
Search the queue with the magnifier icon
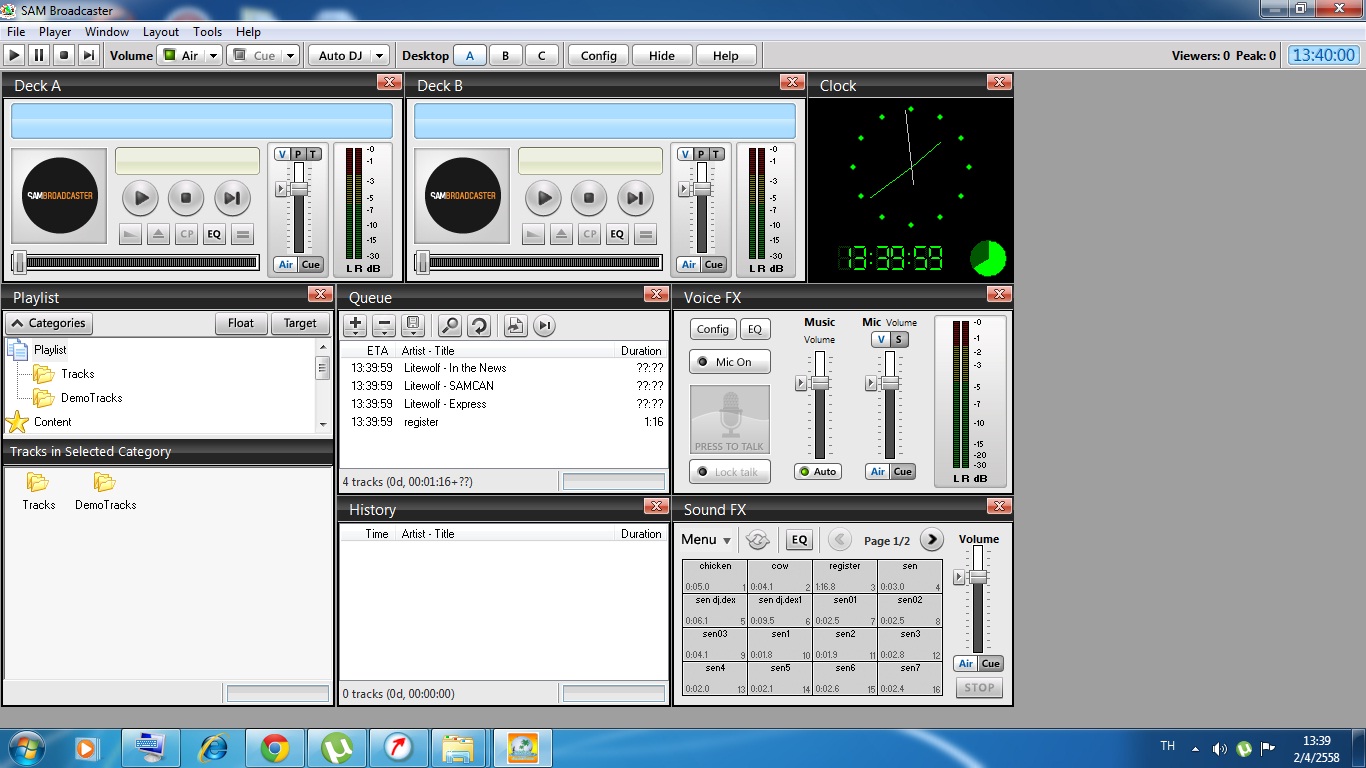450,325
